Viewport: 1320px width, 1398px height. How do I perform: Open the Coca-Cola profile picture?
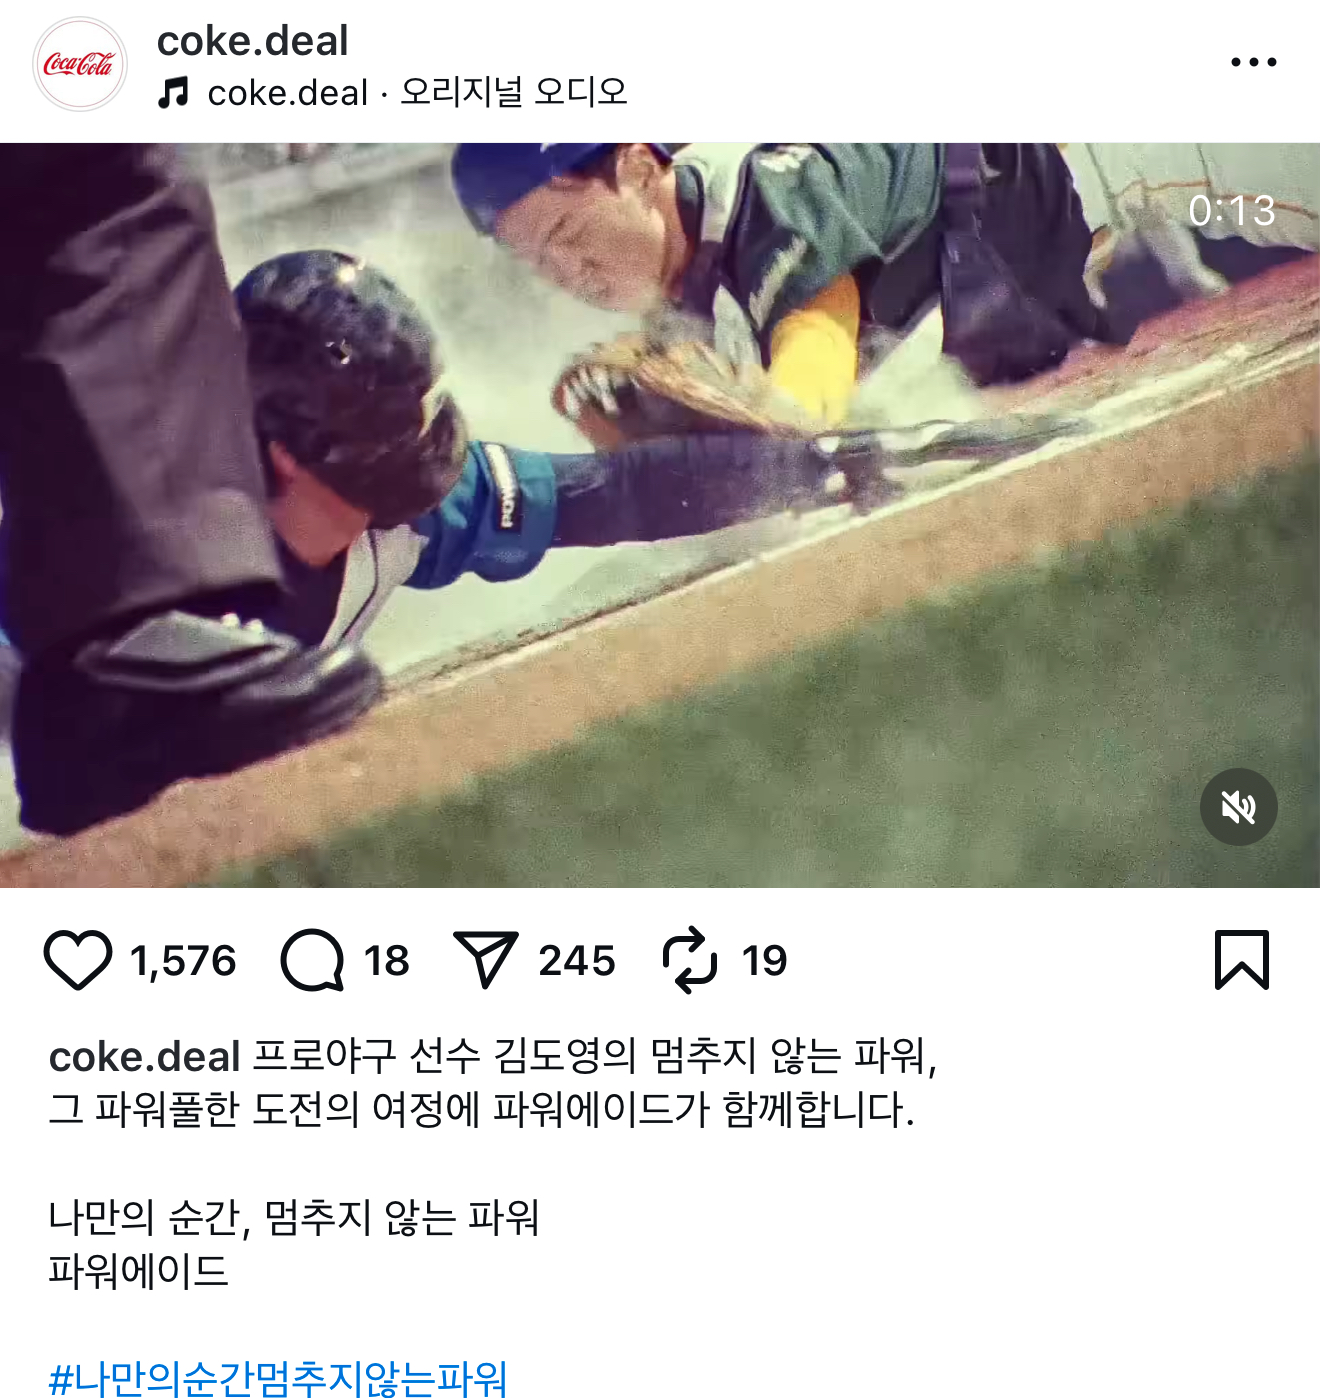pos(80,64)
